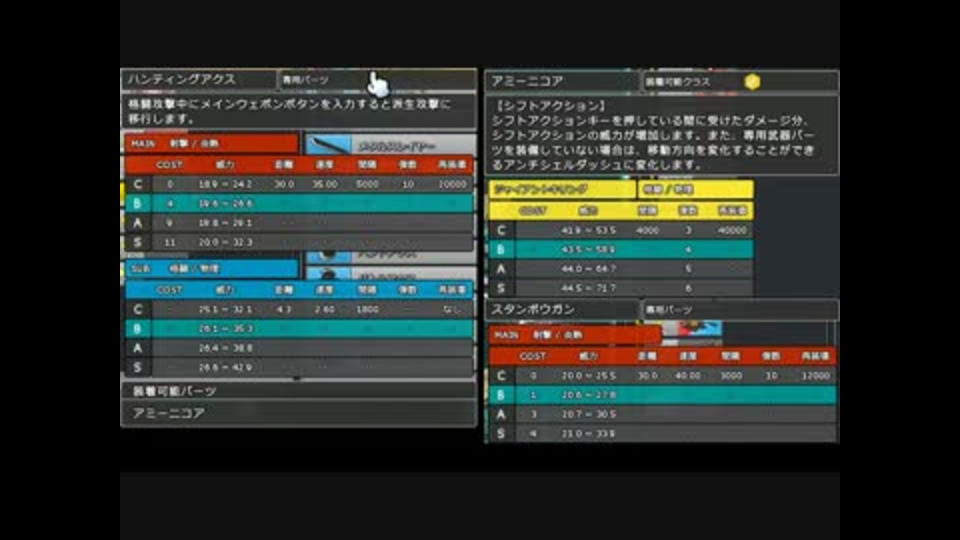Click 専用パーツ label beside ハンティングアクス

[306, 80]
